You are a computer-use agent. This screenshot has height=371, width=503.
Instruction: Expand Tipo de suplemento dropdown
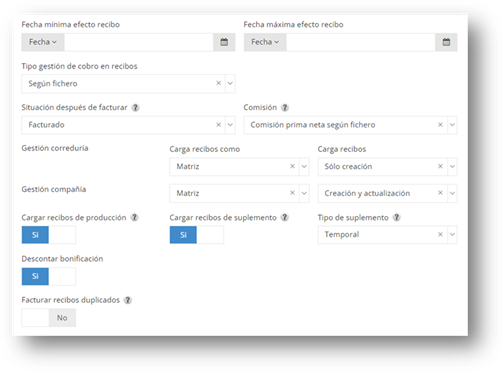click(x=452, y=234)
